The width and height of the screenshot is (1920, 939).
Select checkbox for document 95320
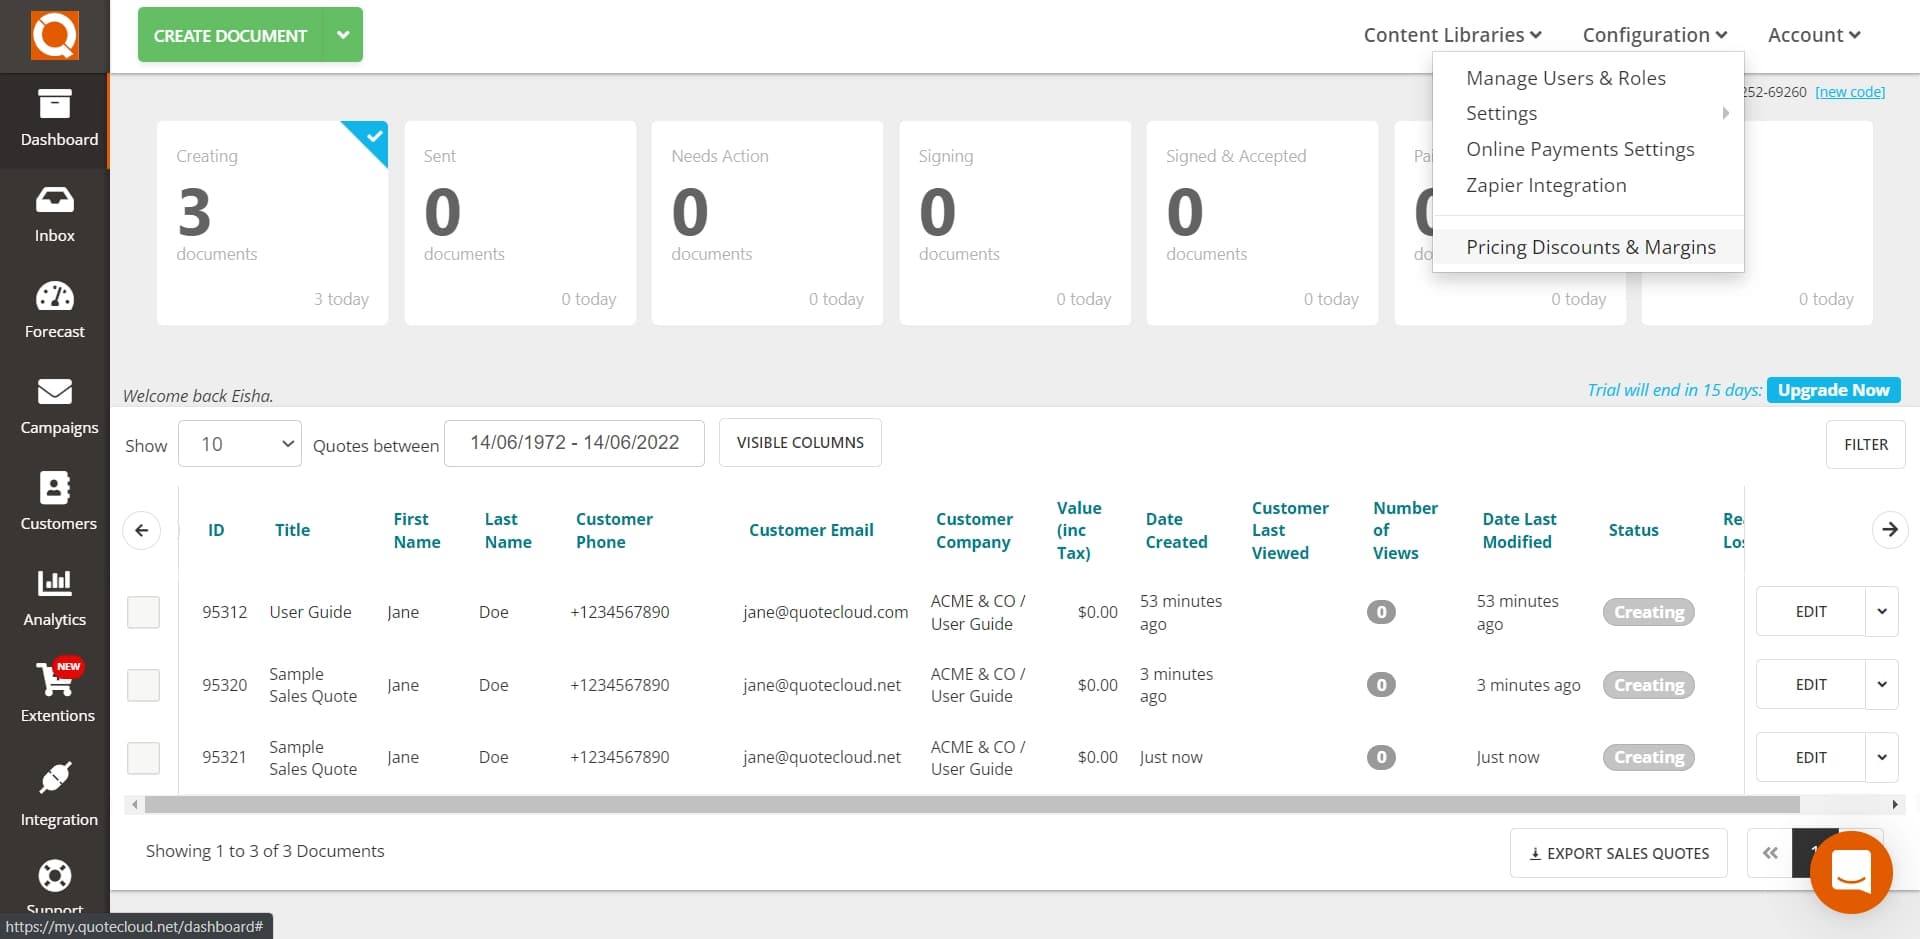[143, 685]
